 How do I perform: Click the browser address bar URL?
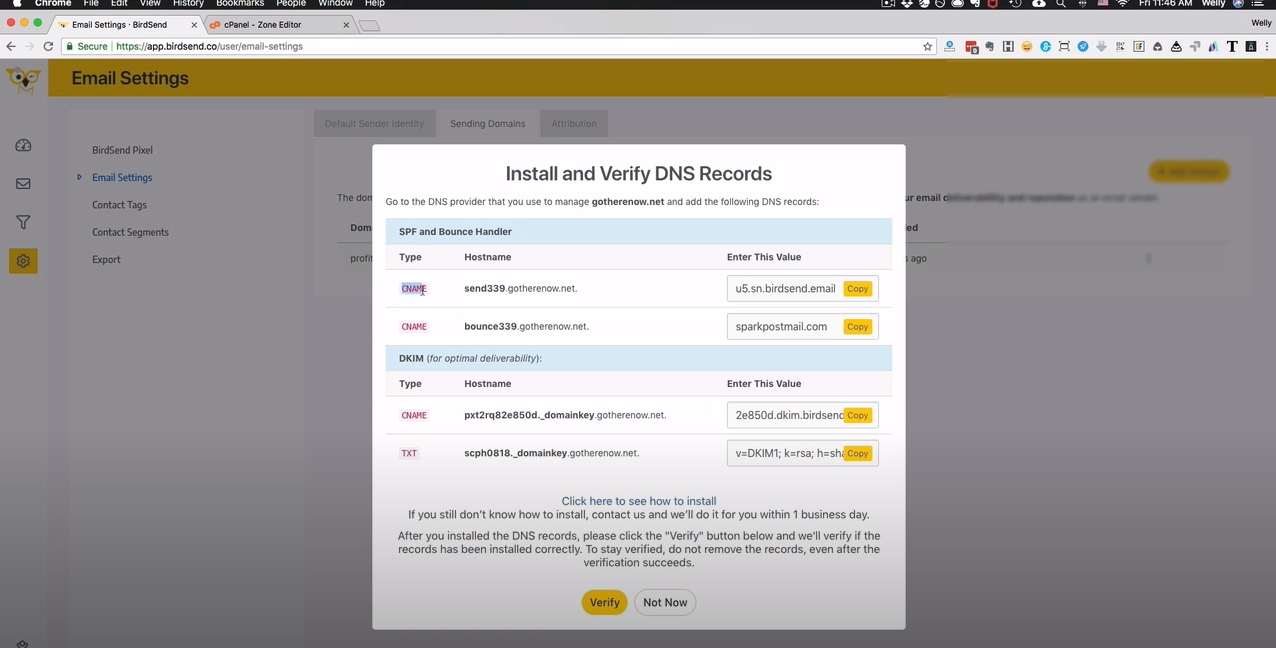(x=209, y=46)
